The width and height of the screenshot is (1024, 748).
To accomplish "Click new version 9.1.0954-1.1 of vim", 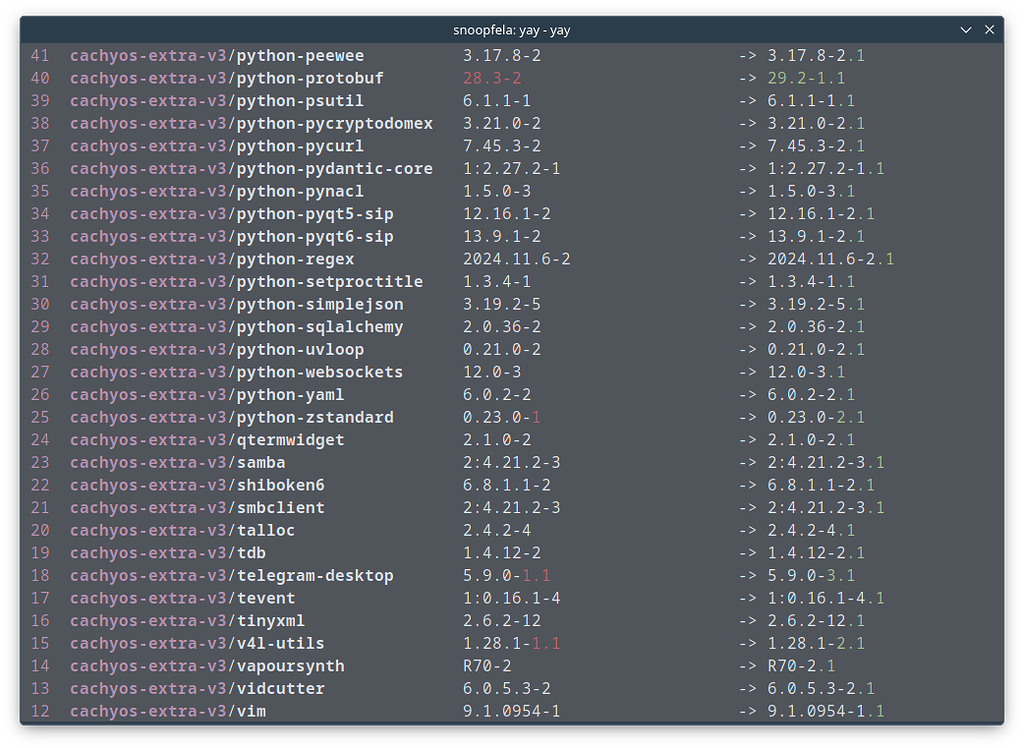I will pos(825,711).
